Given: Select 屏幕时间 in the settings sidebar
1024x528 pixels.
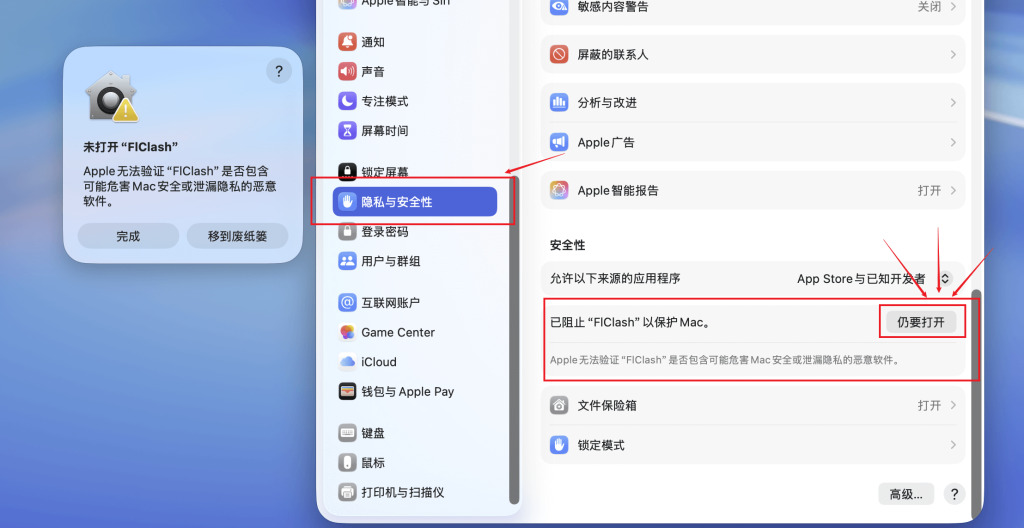Looking at the screenshot, I should (415, 131).
